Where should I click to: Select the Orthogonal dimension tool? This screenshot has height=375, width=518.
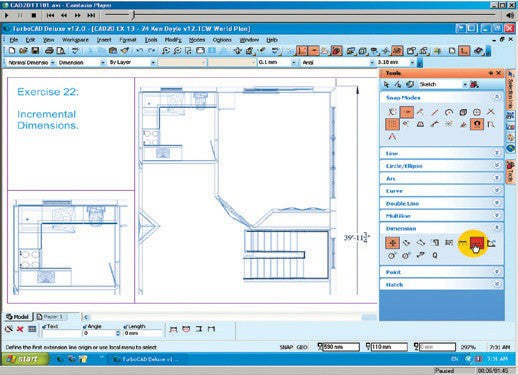[x=392, y=243]
